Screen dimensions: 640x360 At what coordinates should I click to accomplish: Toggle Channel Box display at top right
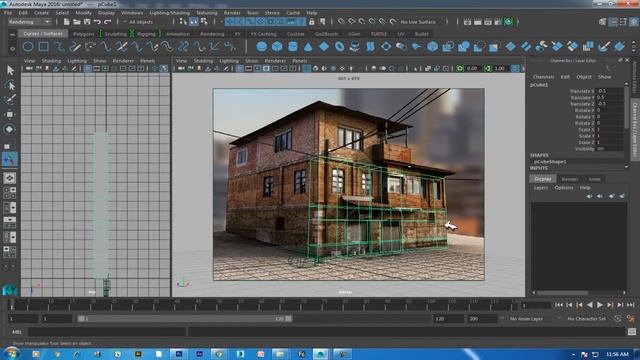coord(633,22)
